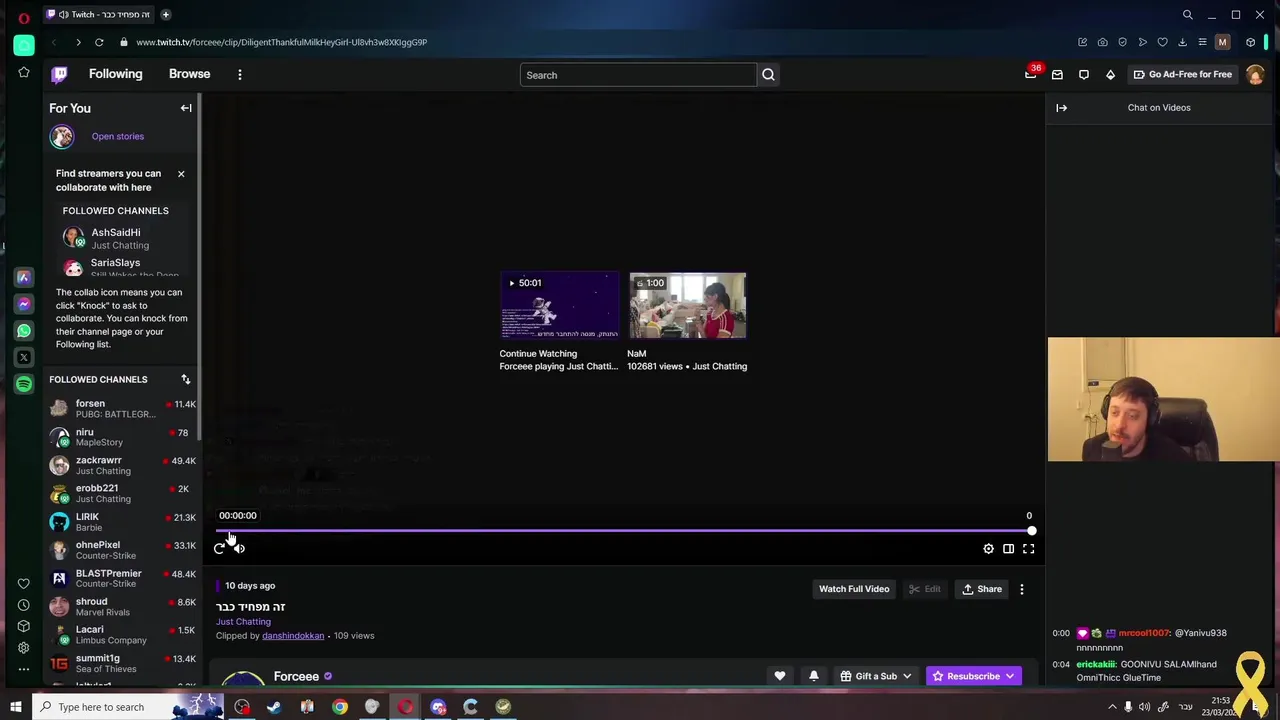Open Continue Watching Forceee thumbnail
Image resolution: width=1280 pixels, height=720 pixels.
(559, 305)
